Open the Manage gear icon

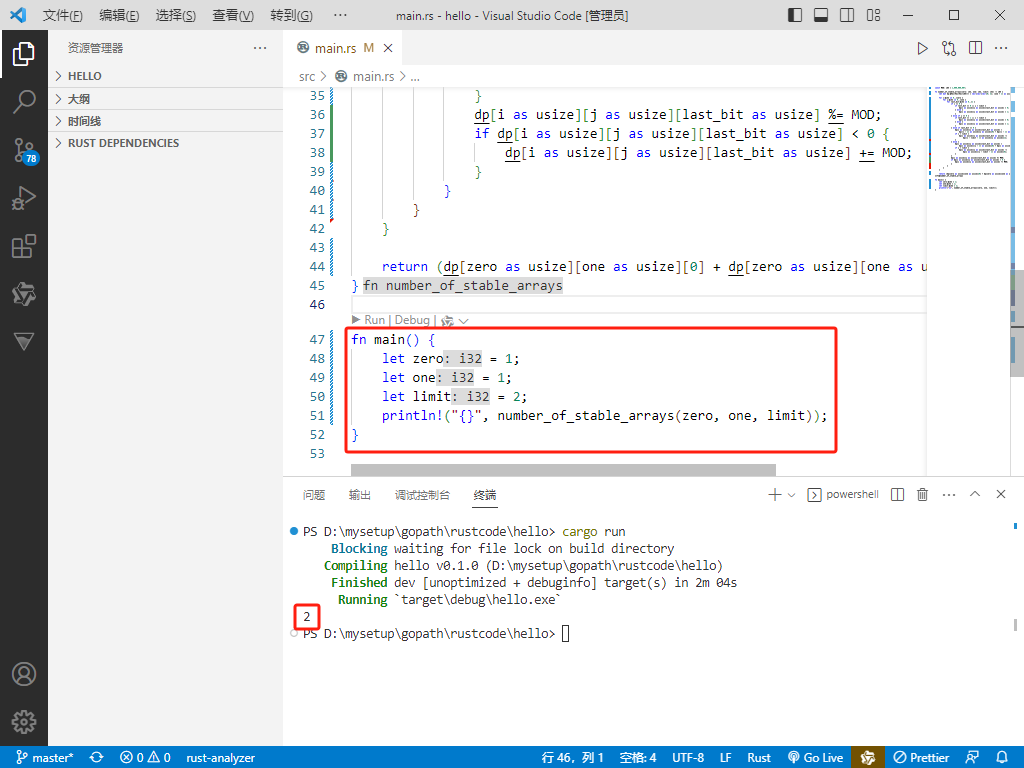point(24,722)
